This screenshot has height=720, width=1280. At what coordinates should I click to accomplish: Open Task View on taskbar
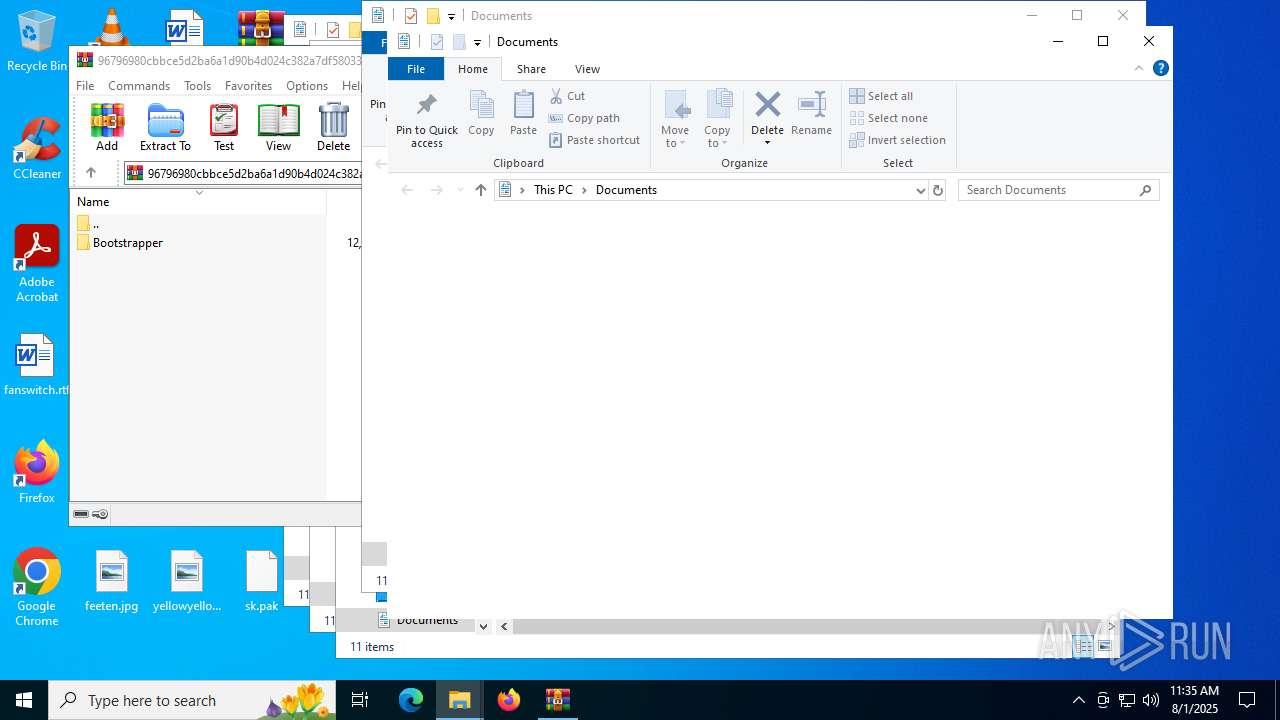360,700
